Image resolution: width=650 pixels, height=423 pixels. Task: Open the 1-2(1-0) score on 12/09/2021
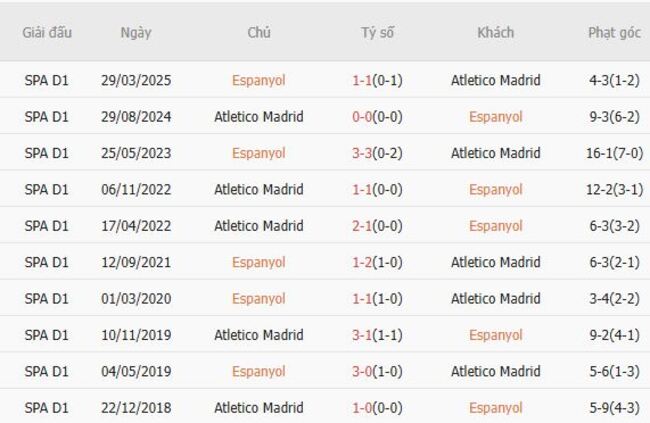click(x=377, y=262)
